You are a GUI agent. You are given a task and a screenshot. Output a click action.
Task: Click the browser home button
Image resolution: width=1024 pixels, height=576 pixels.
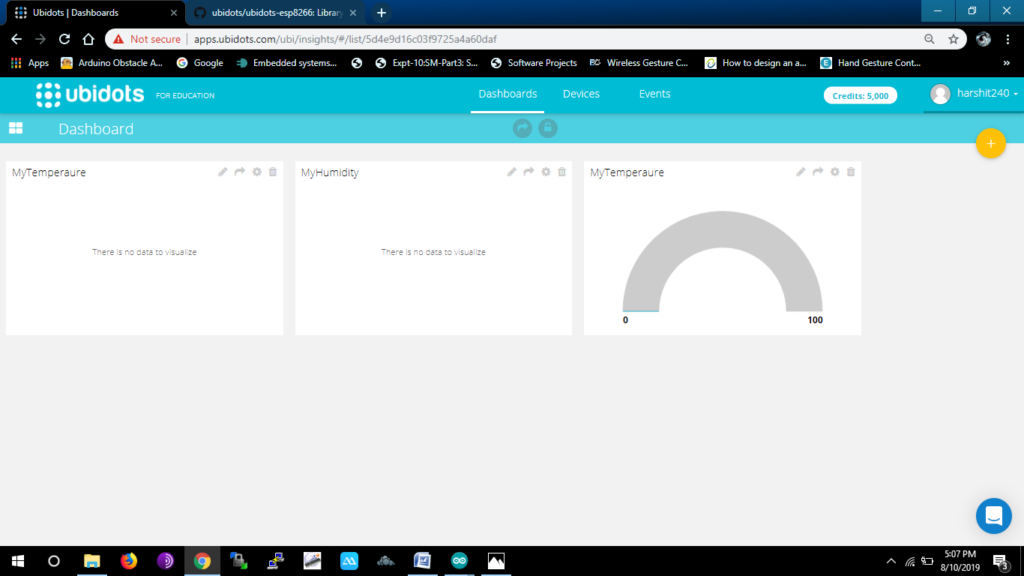click(88, 39)
